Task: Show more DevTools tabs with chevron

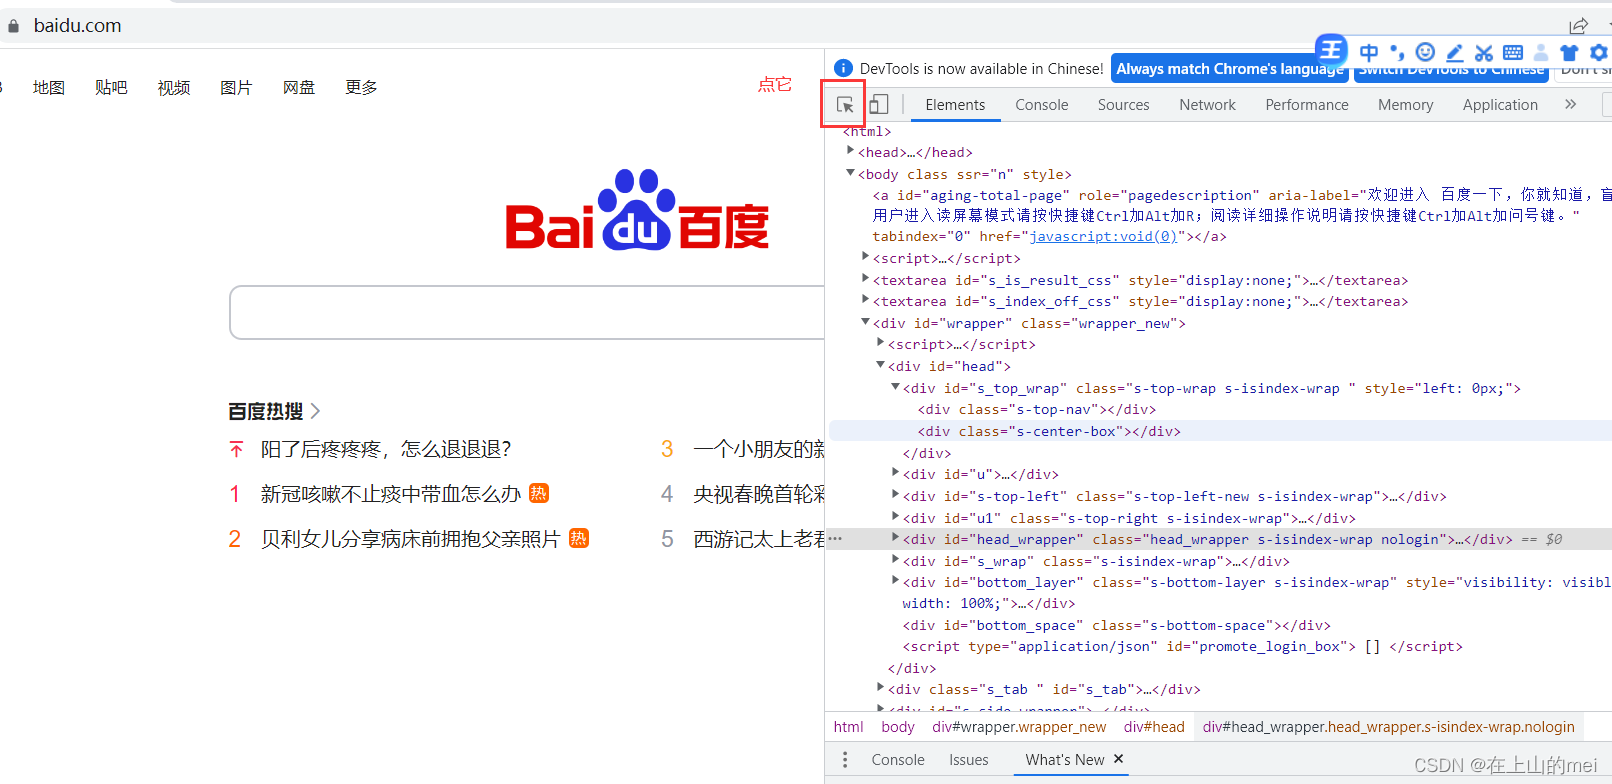Action: 1571,104
